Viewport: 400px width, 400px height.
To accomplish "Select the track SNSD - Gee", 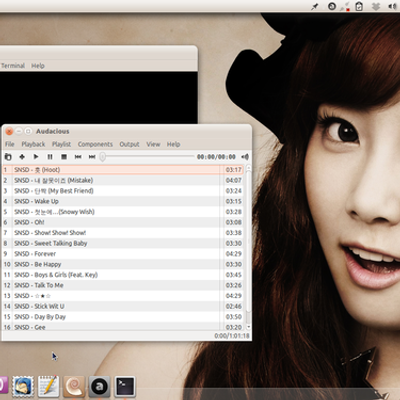I will [x=123, y=327].
